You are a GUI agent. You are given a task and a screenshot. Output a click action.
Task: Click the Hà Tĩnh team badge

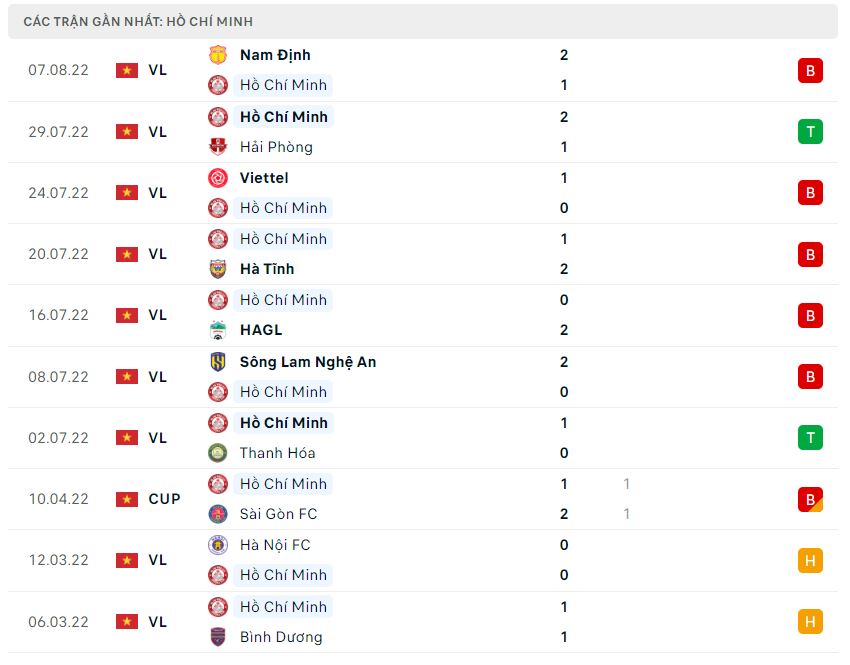click(x=217, y=269)
